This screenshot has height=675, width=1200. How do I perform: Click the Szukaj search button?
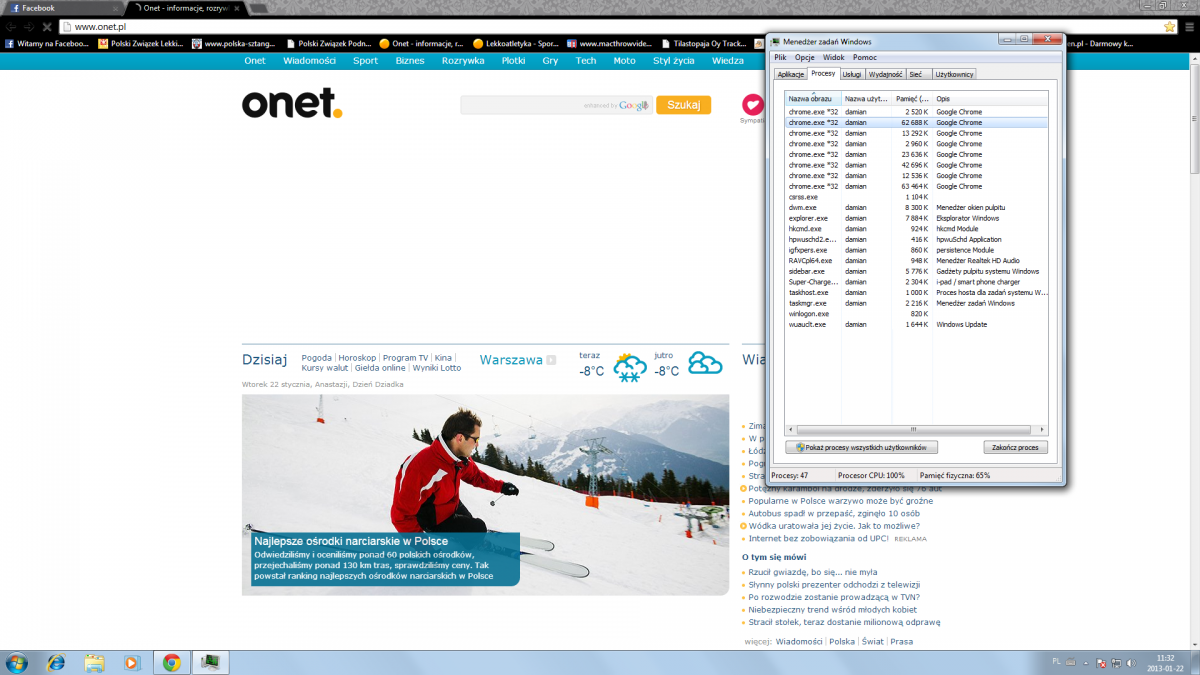(x=683, y=105)
